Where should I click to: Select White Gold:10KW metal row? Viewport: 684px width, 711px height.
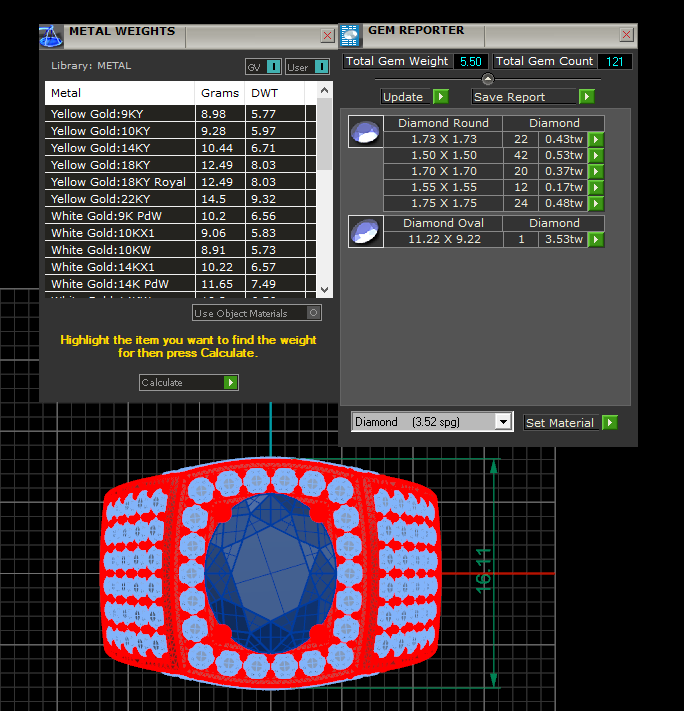(x=120, y=250)
